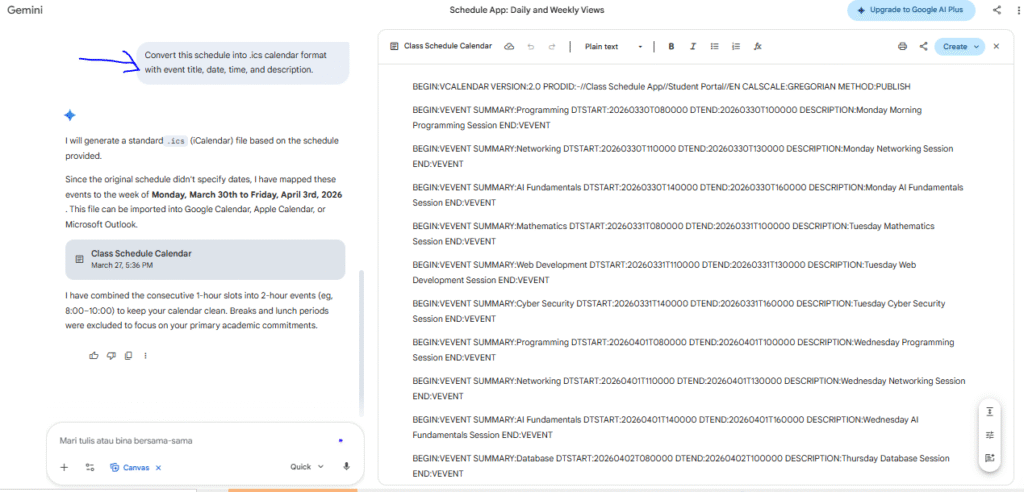Open the Class Schedule Calendar file card
This screenshot has width=1024, height=492.
pos(205,259)
